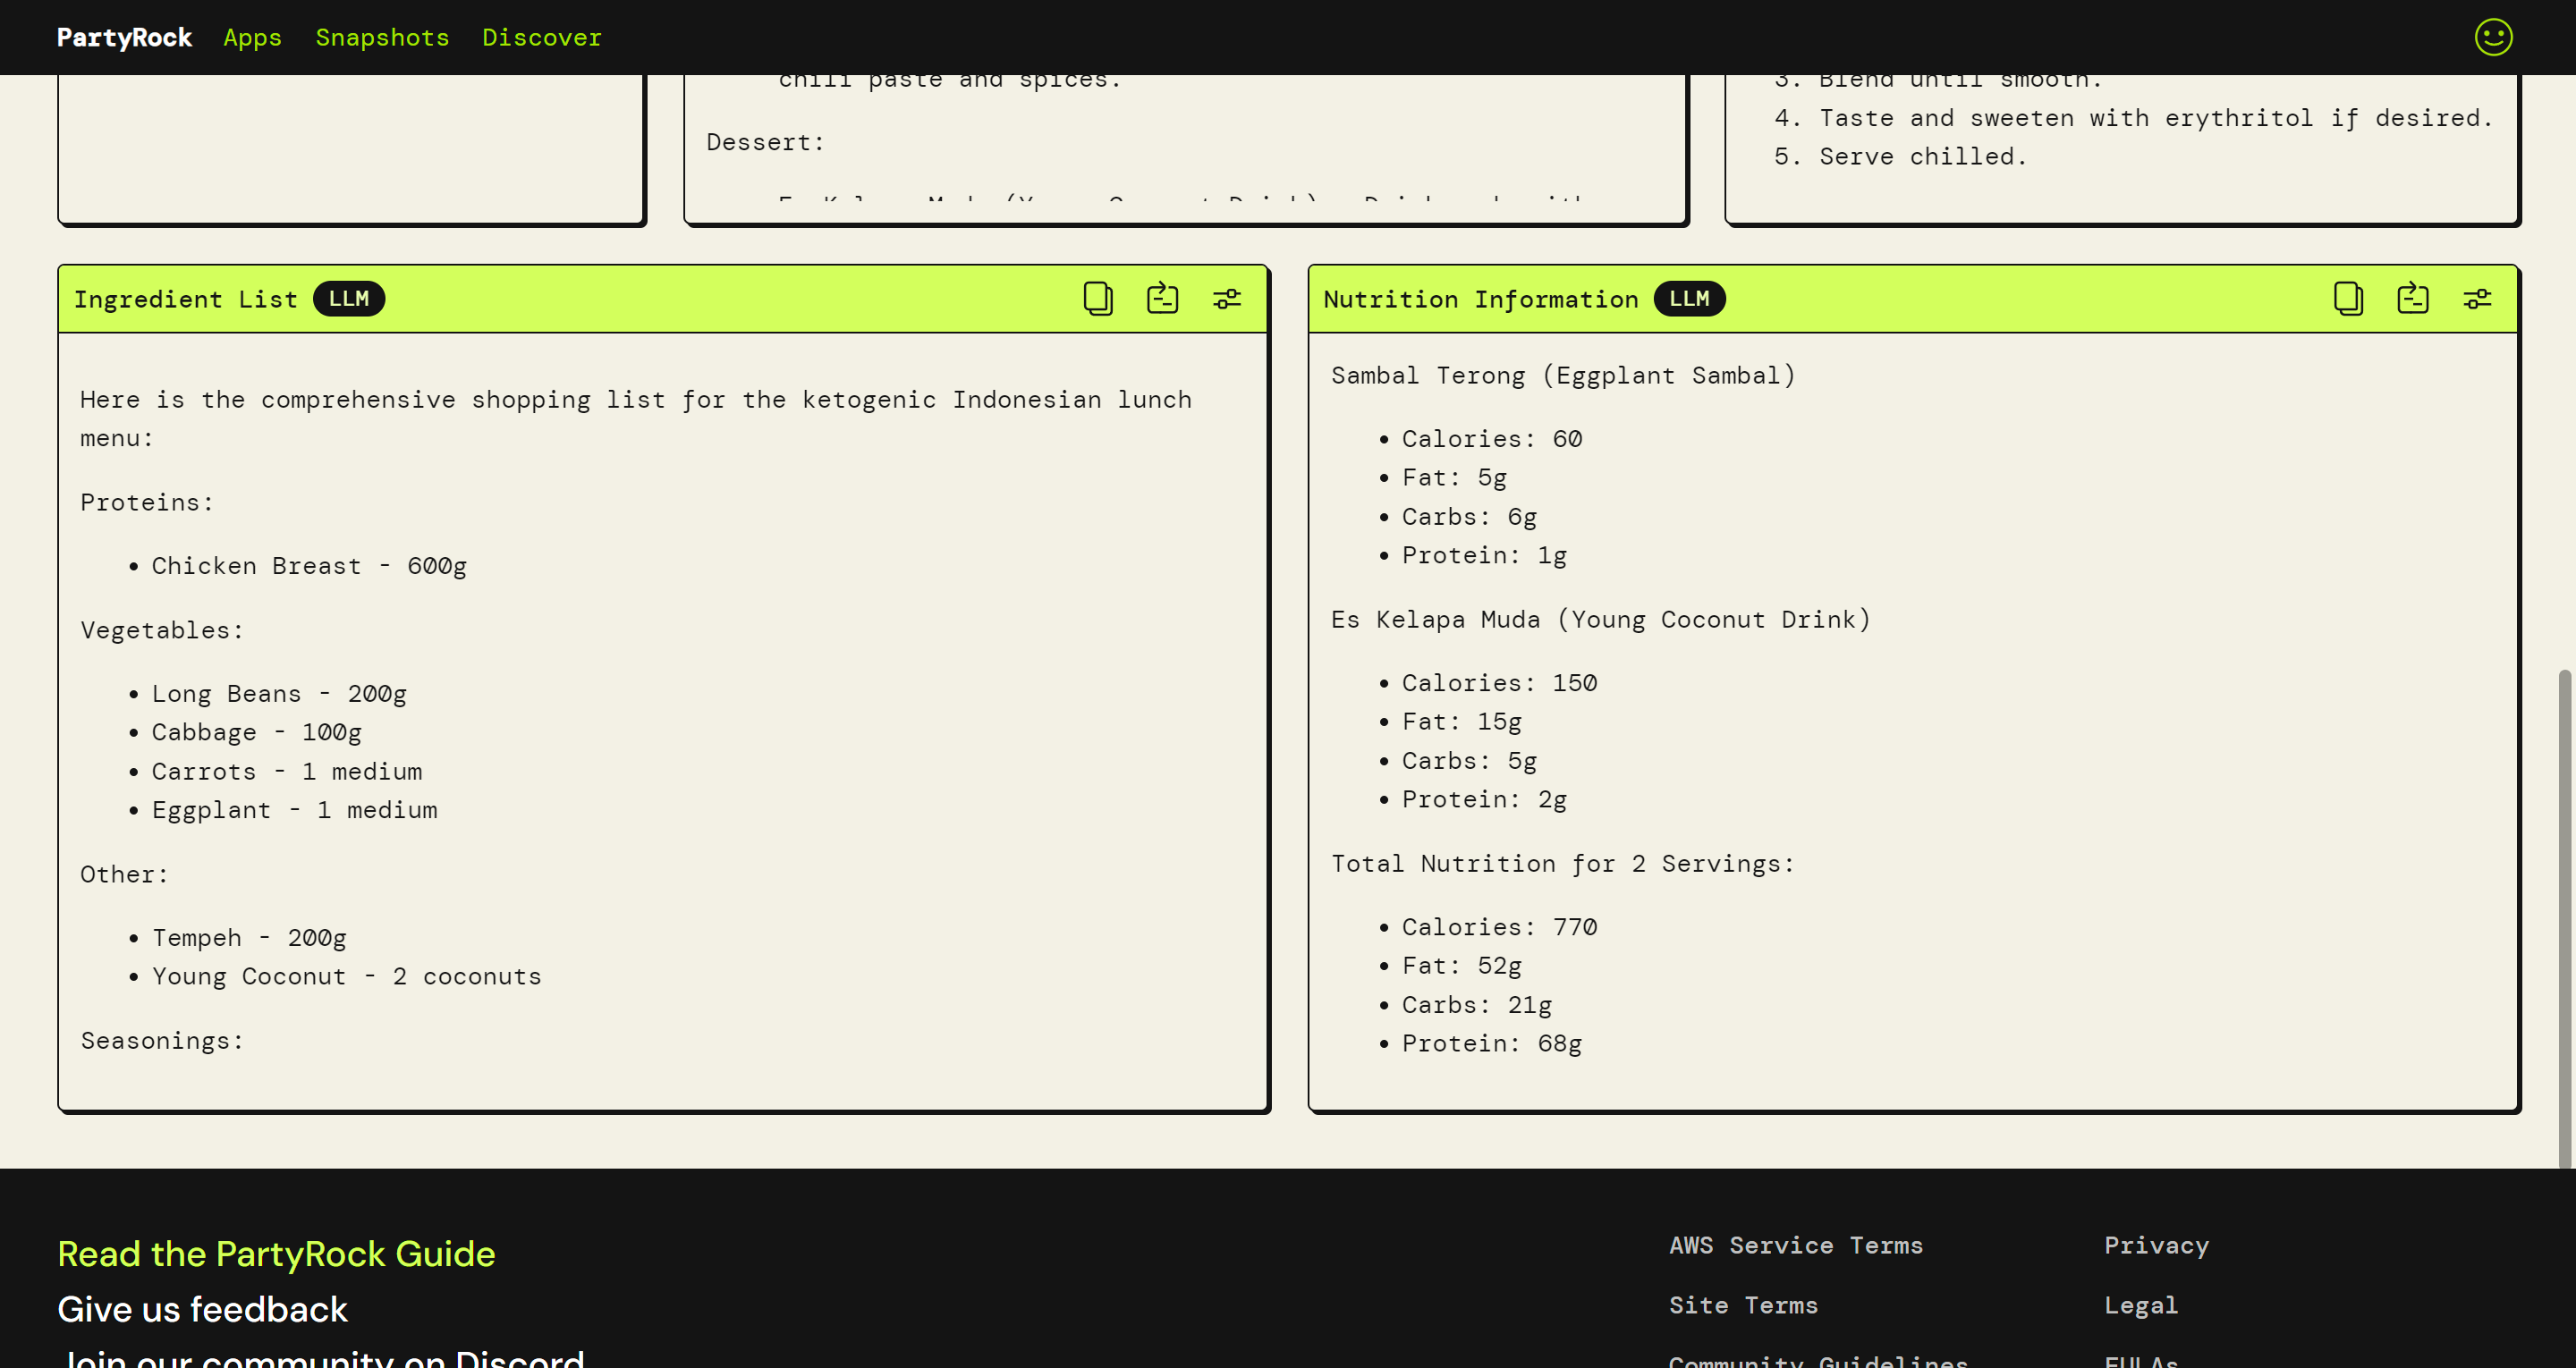Copy the Ingredient List output
This screenshot has width=2576, height=1368.
tap(1098, 298)
